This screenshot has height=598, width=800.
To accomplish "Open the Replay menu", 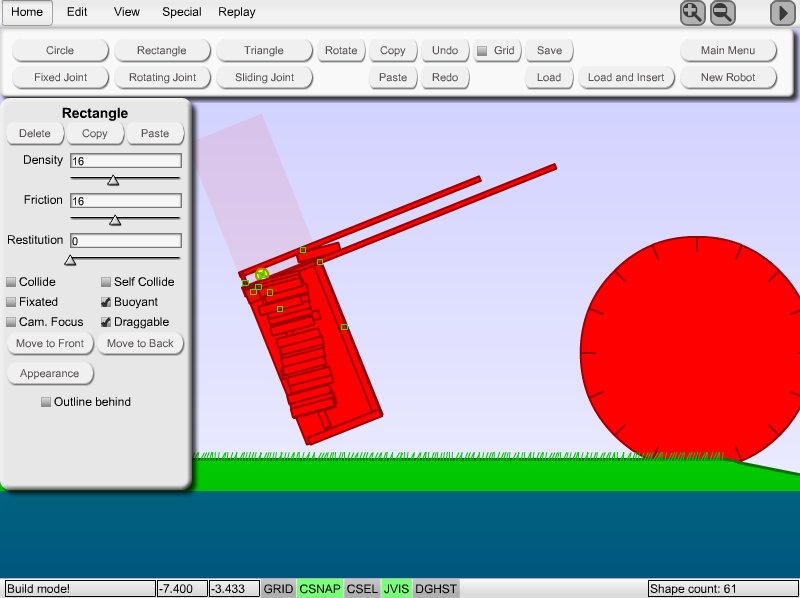I will (237, 12).
